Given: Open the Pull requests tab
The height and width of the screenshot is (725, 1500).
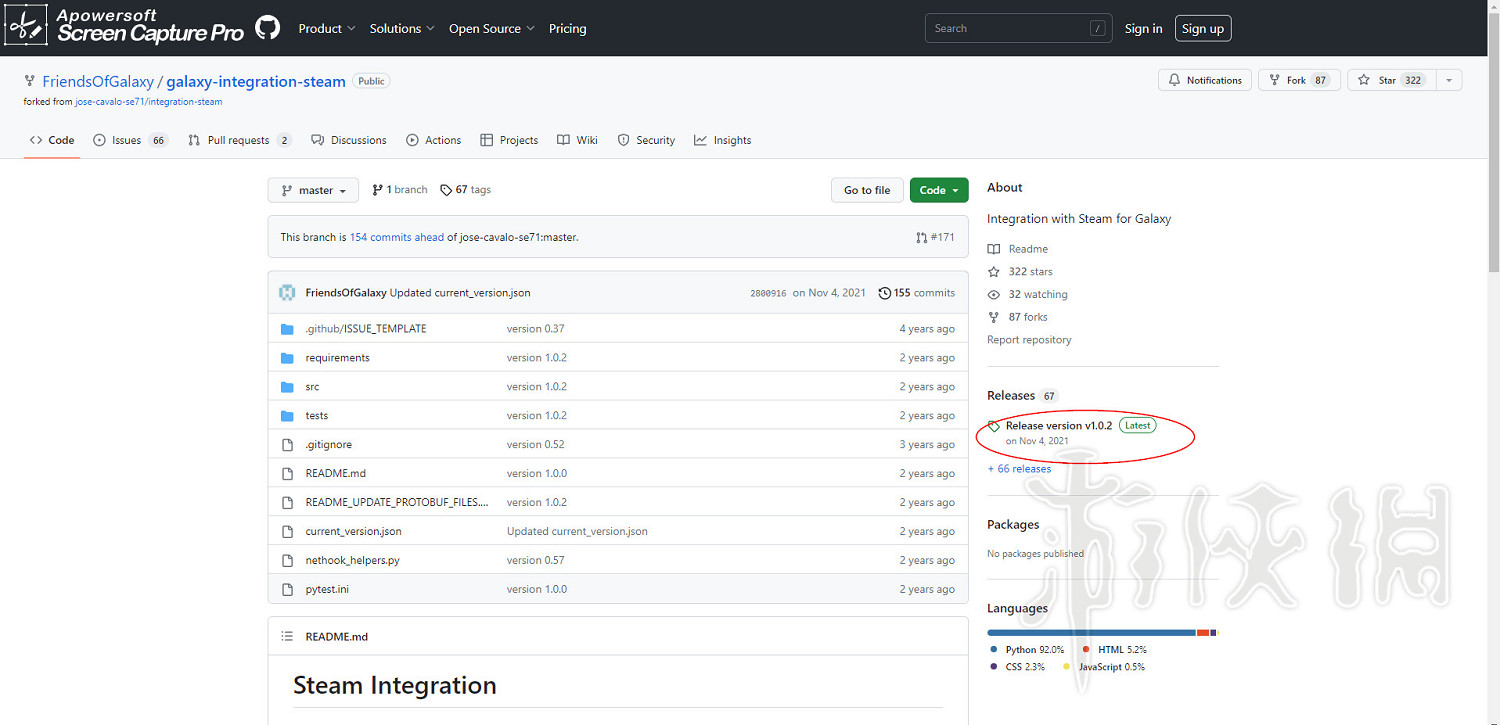Looking at the screenshot, I should tap(239, 141).
